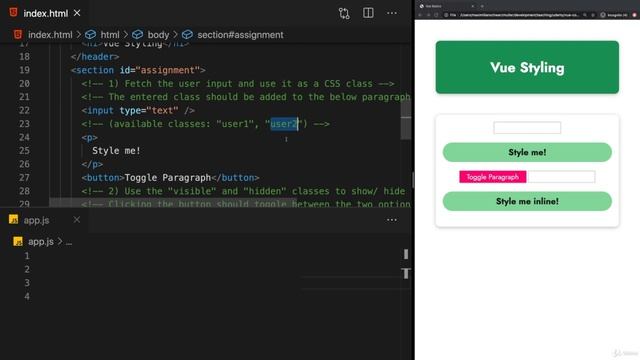This screenshot has height=360, width=640.
Task: Open more actions menu for app.js editor
Action: pyautogui.click(x=392, y=220)
